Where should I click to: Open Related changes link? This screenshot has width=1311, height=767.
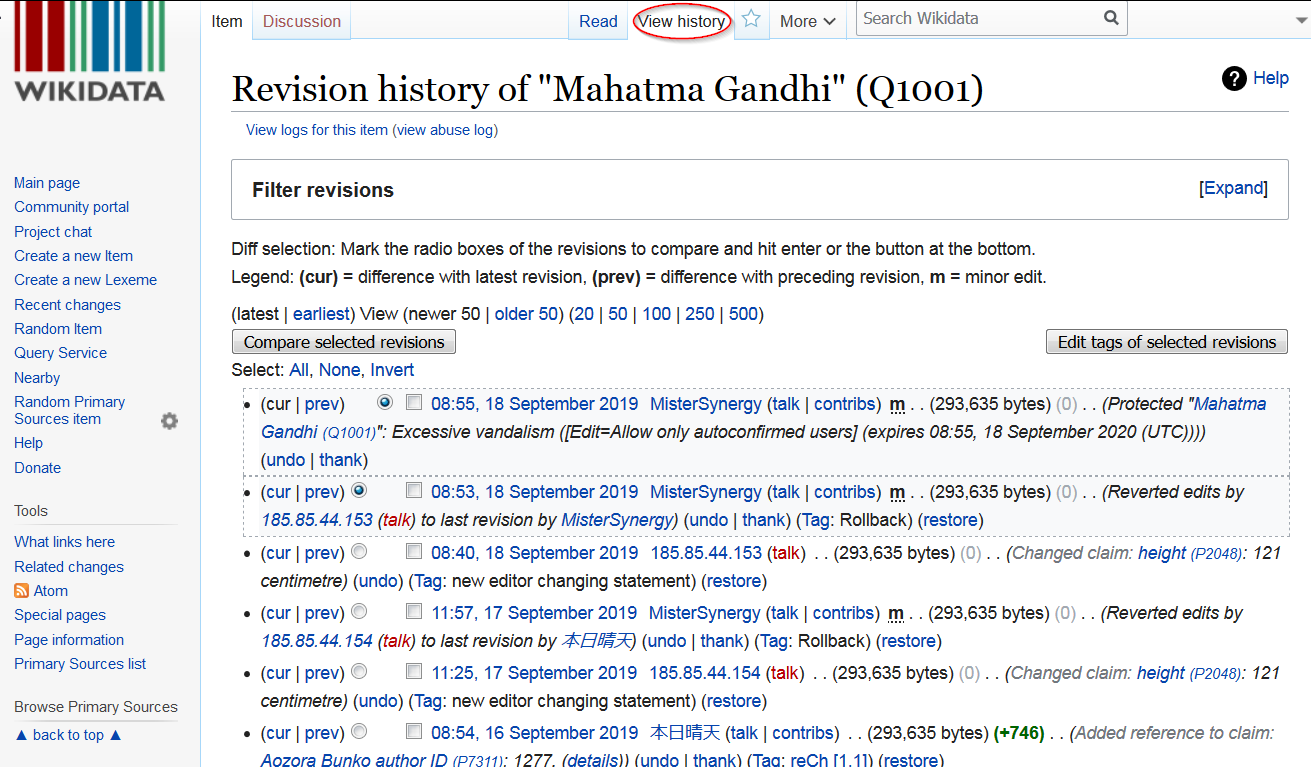coord(69,567)
